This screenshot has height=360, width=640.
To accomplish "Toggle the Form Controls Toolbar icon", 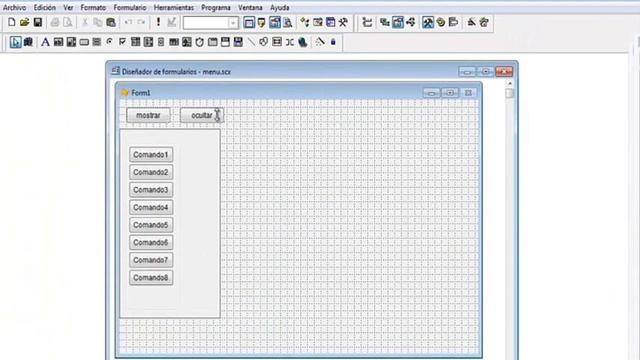I will pos(428,22).
